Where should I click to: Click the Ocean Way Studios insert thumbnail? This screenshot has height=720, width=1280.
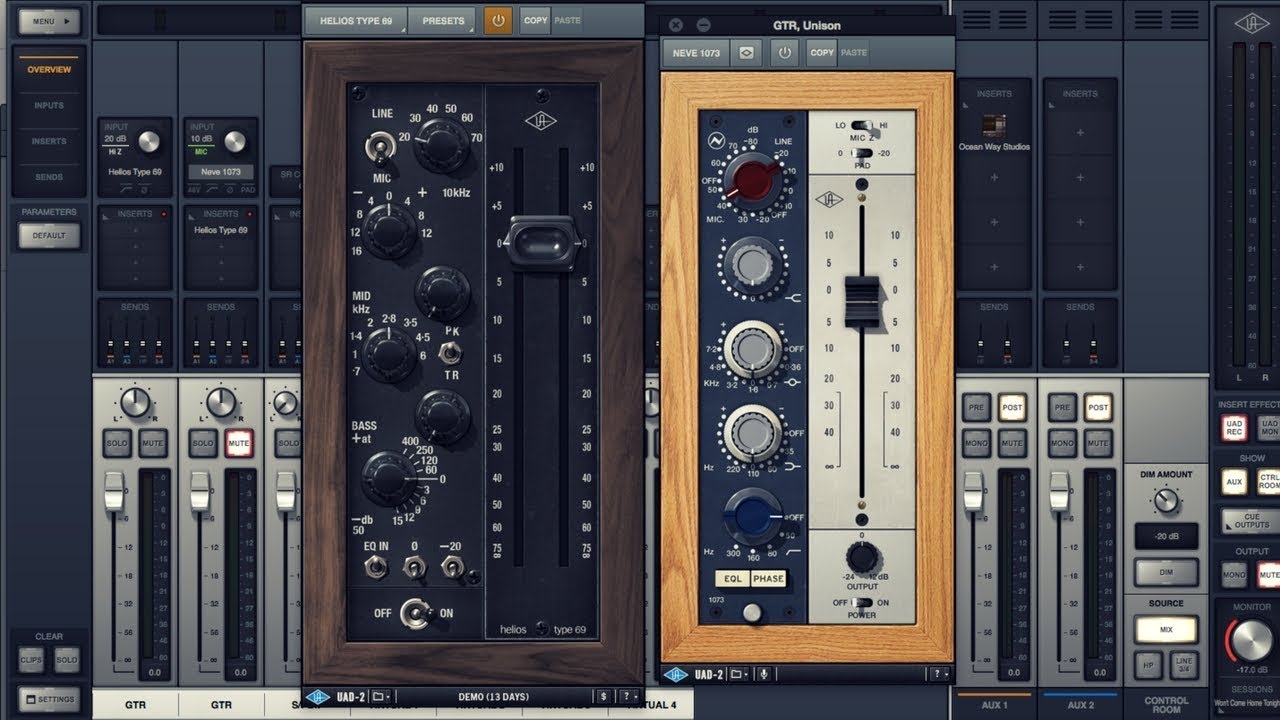pyautogui.click(x=993, y=126)
